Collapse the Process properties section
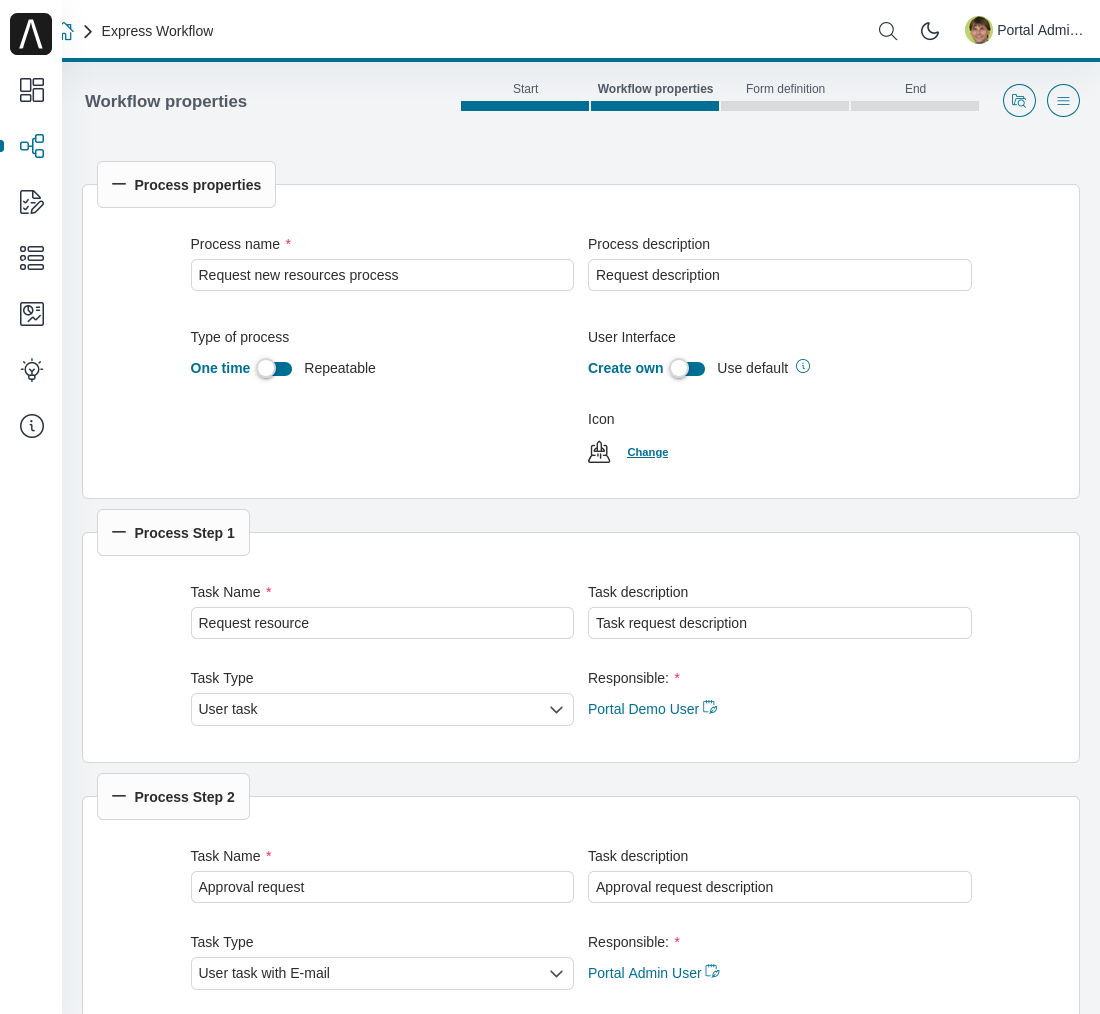 (119, 184)
